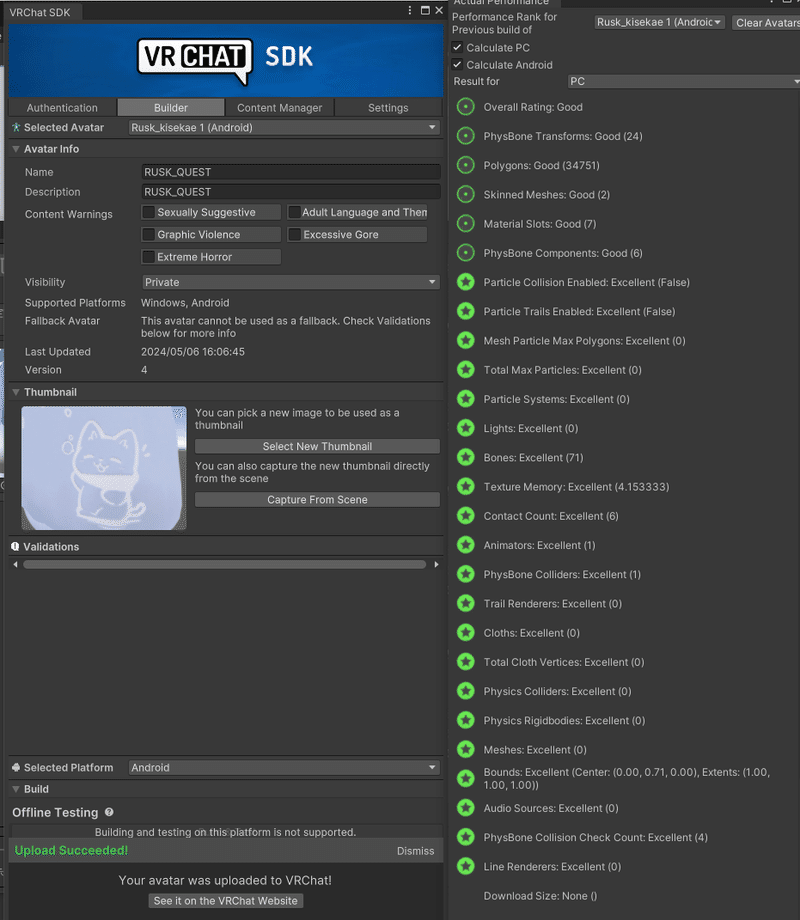Open the Performance Rank avatar dropdown
This screenshot has width=800, height=920.
click(659, 22)
